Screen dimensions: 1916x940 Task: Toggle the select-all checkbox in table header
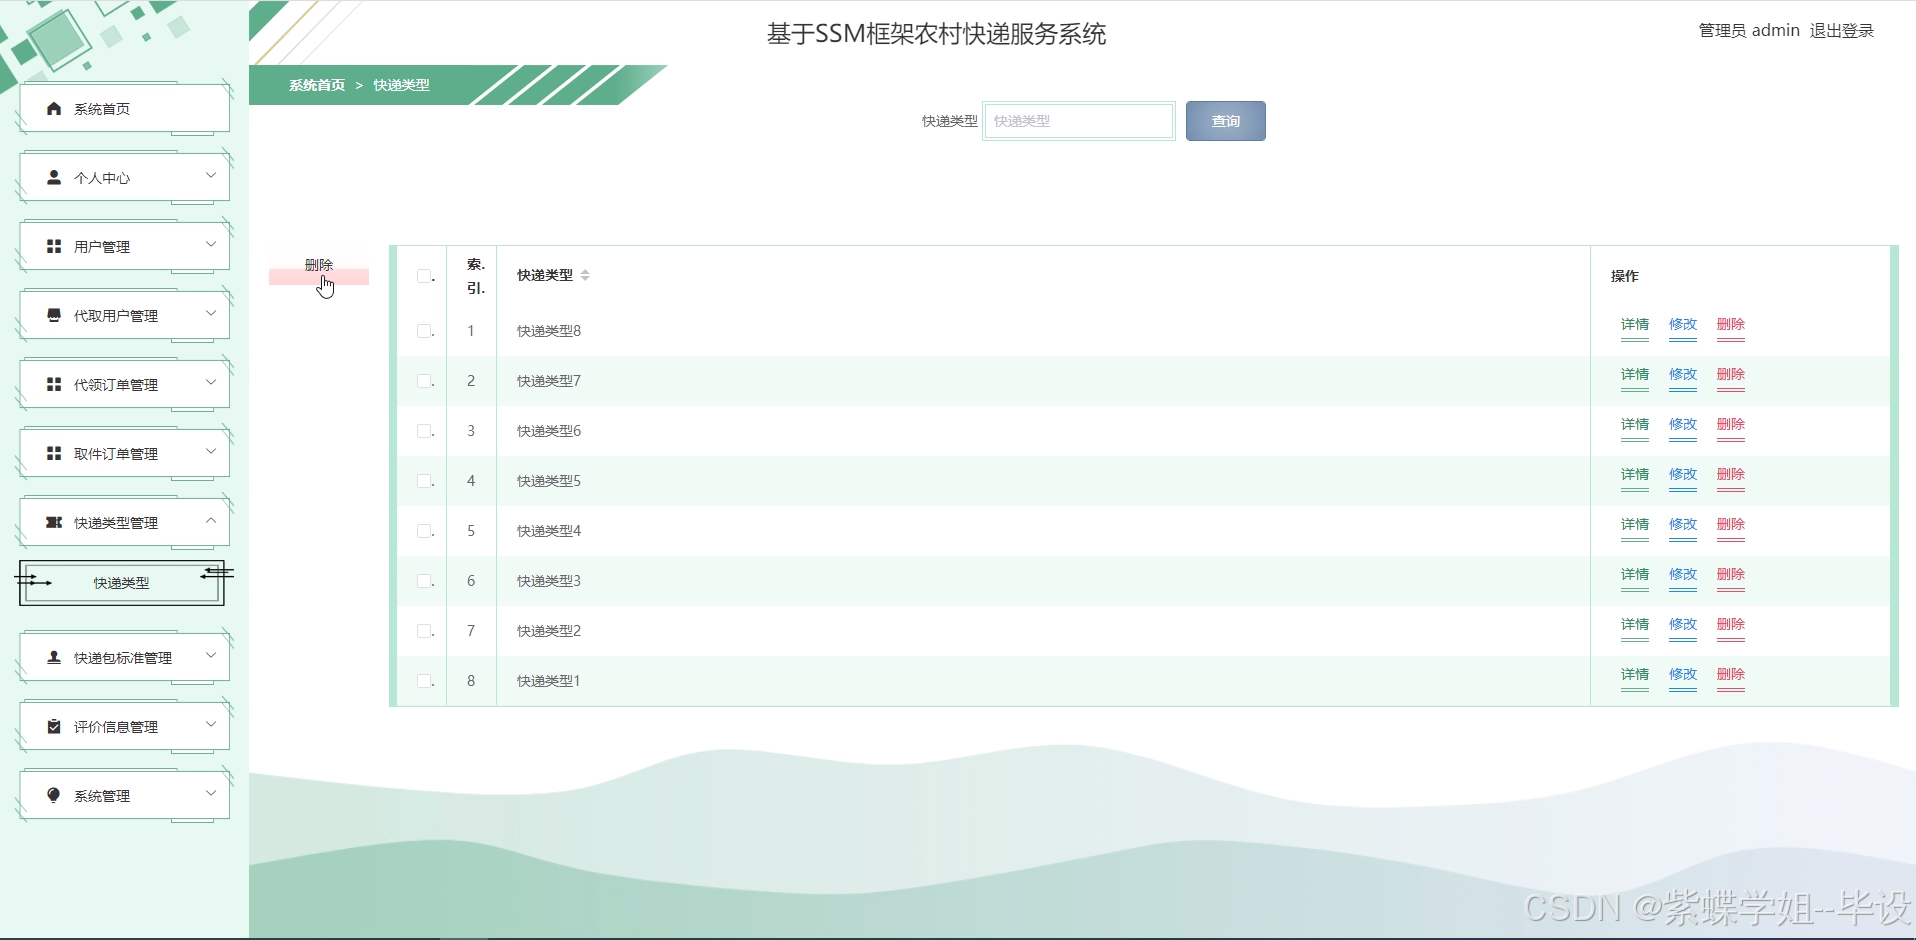point(424,276)
